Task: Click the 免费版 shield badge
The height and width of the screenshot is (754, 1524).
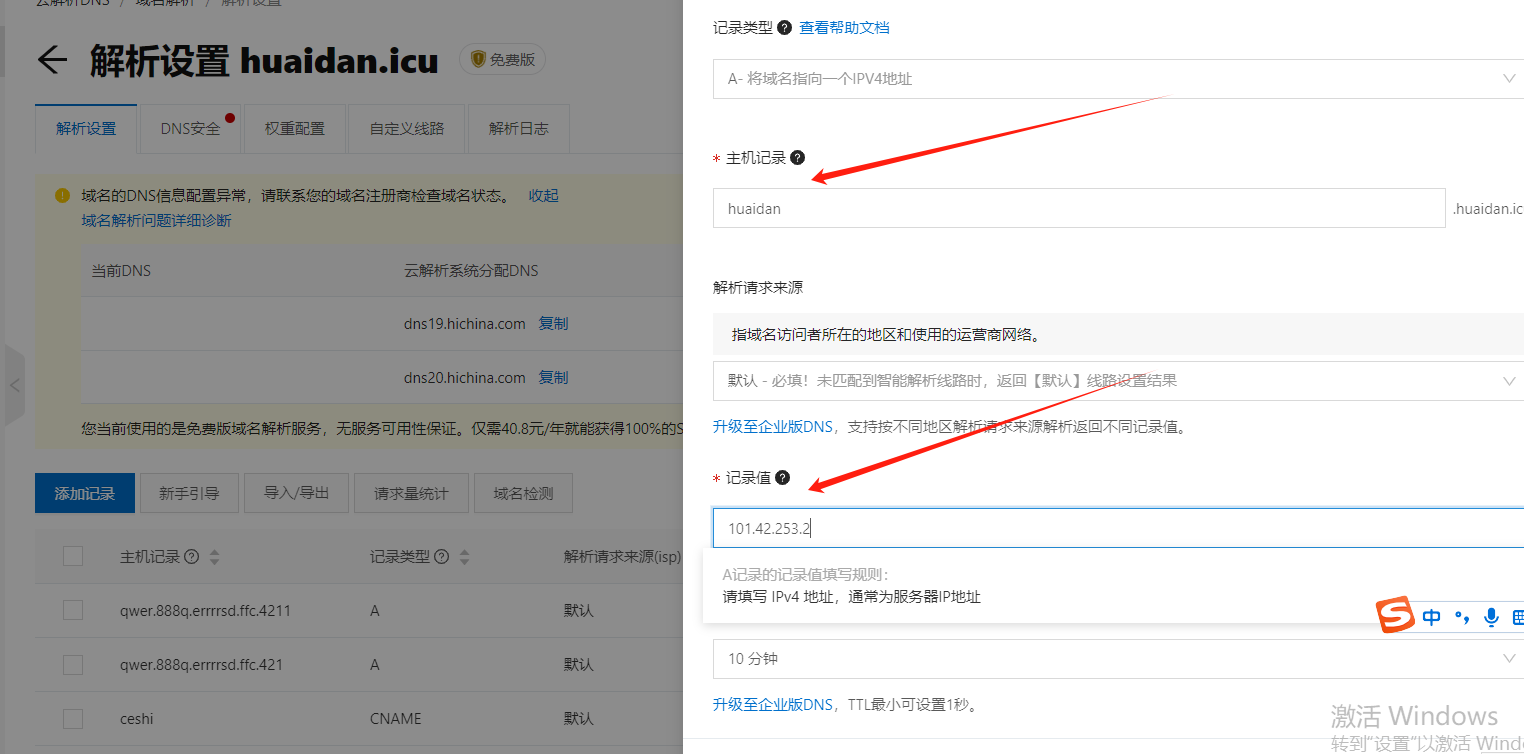Action: click(503, 60)
